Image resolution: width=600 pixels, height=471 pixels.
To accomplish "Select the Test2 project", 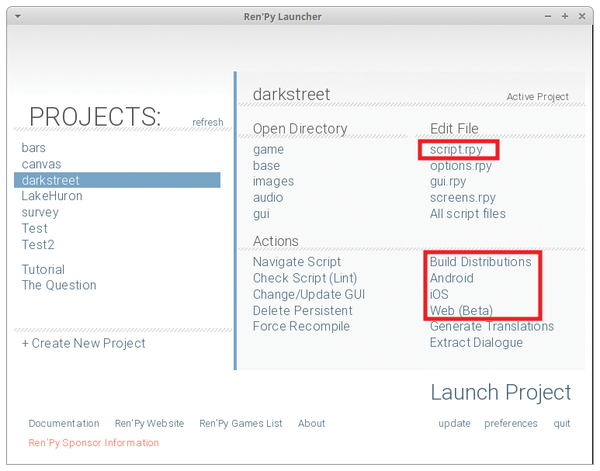I will tap(38, 244).
